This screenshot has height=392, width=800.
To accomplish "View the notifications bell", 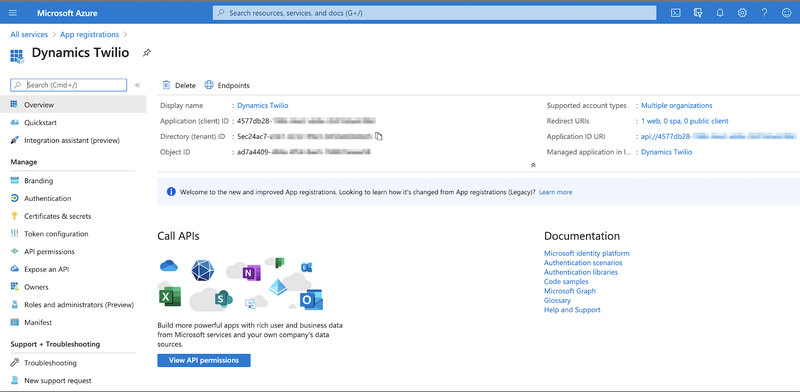I will point(720,13).
